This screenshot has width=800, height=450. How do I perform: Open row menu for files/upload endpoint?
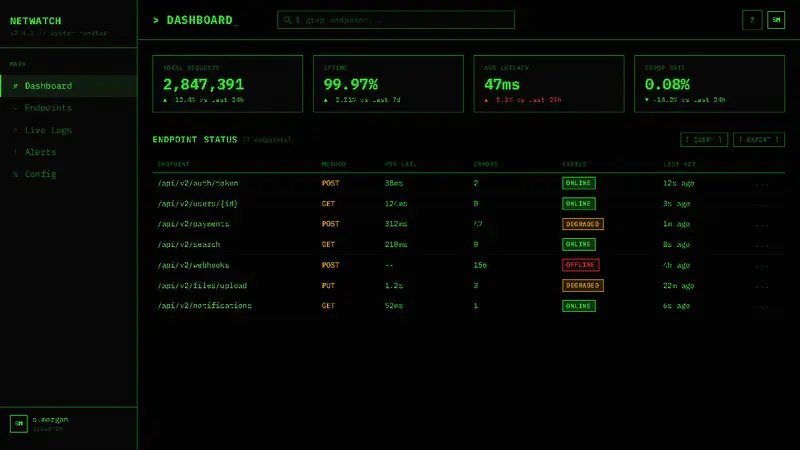pos(762,286)
